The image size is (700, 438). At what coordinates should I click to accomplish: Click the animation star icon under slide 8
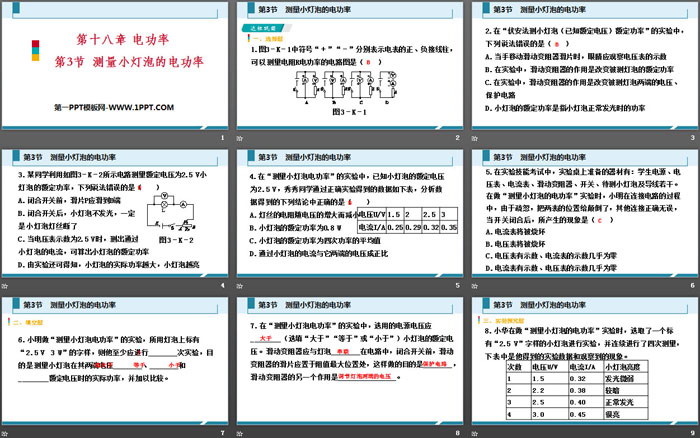pos(240,434)
